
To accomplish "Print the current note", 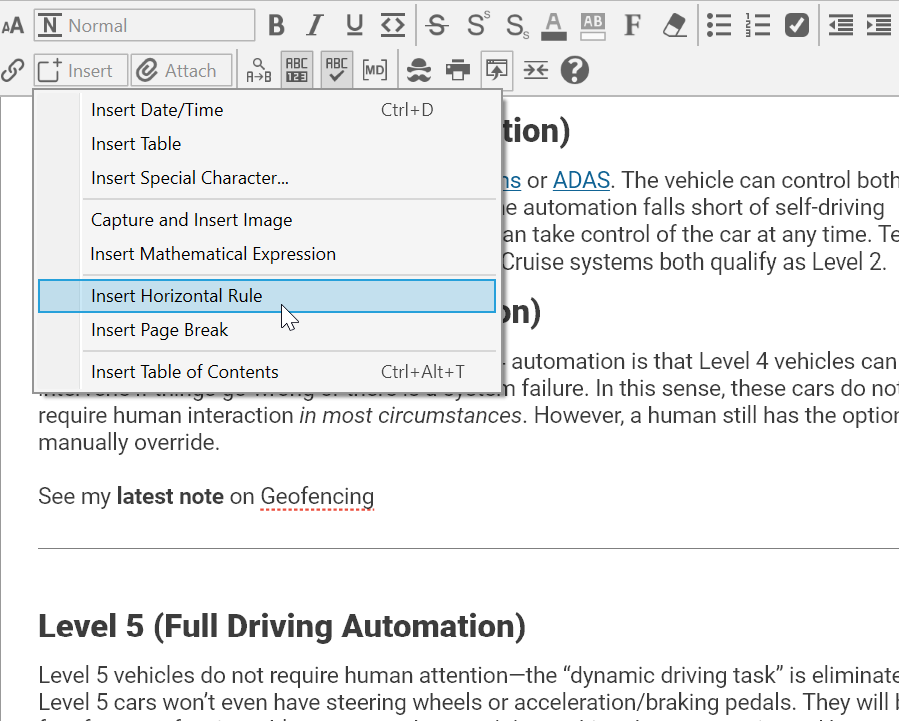I will (458, 70).
